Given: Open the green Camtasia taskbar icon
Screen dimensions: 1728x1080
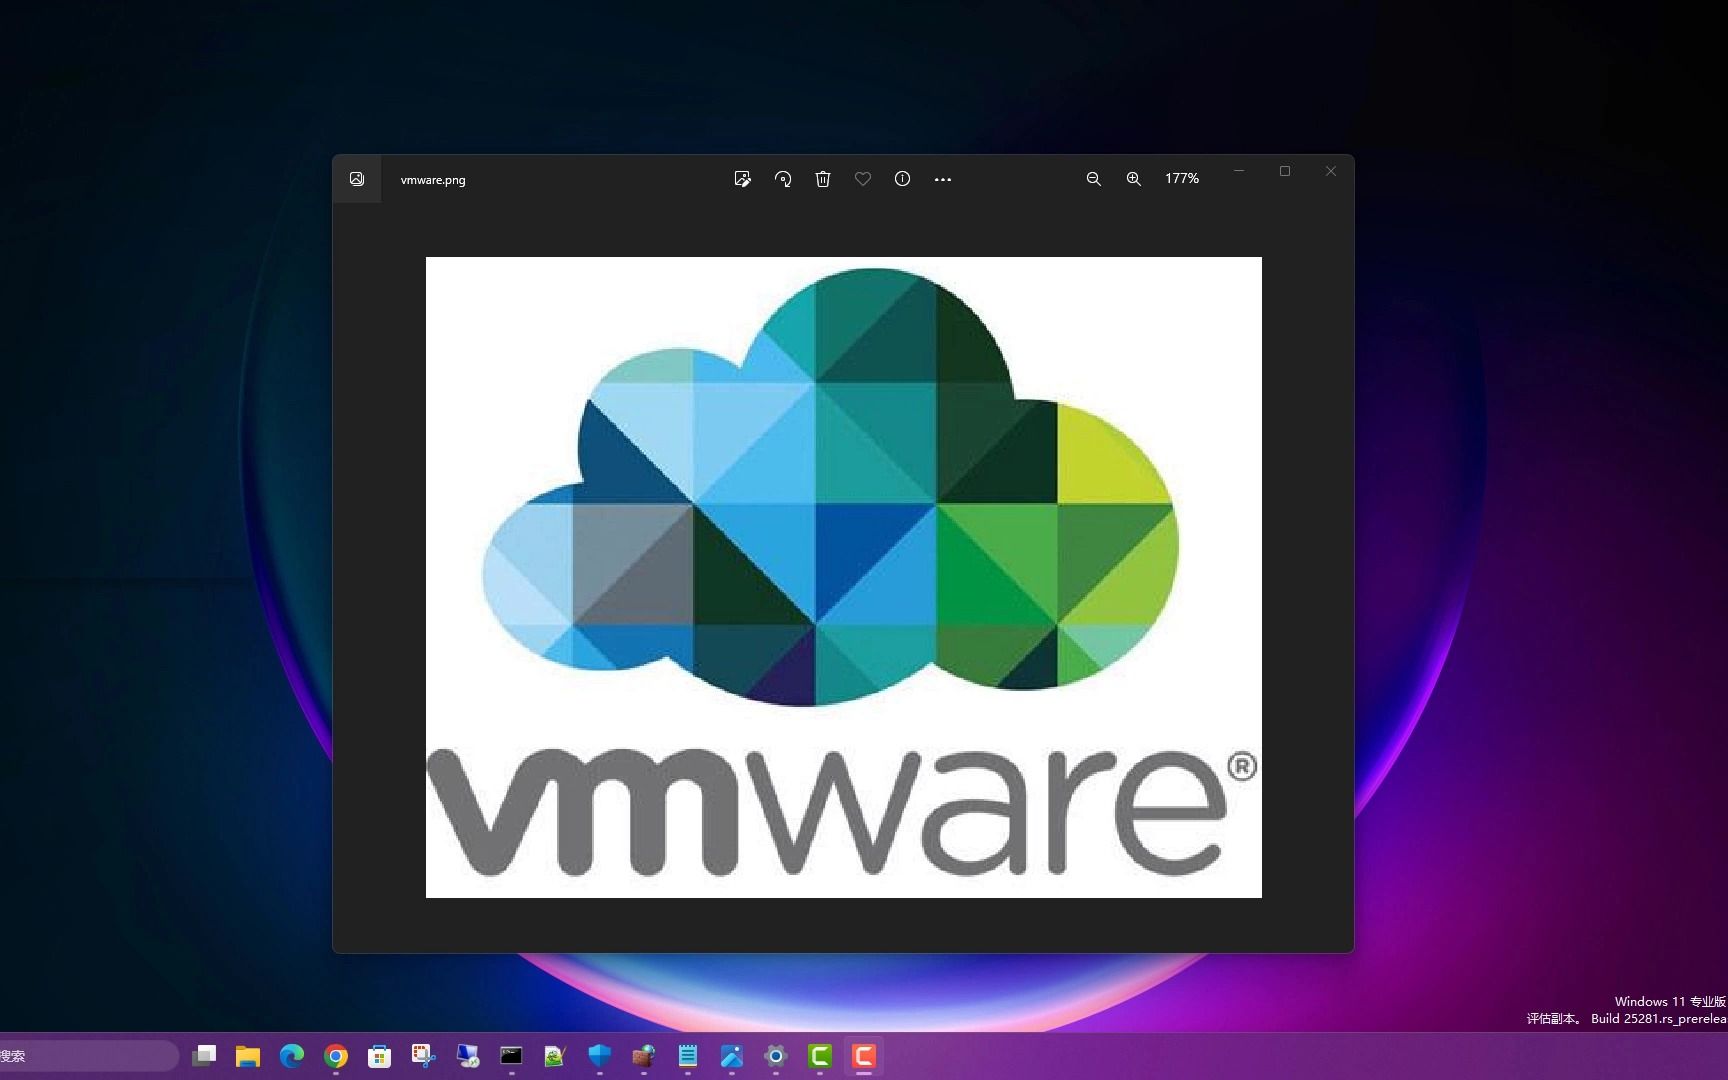Looking at the screenshot, I should (x=820, y=1056).
